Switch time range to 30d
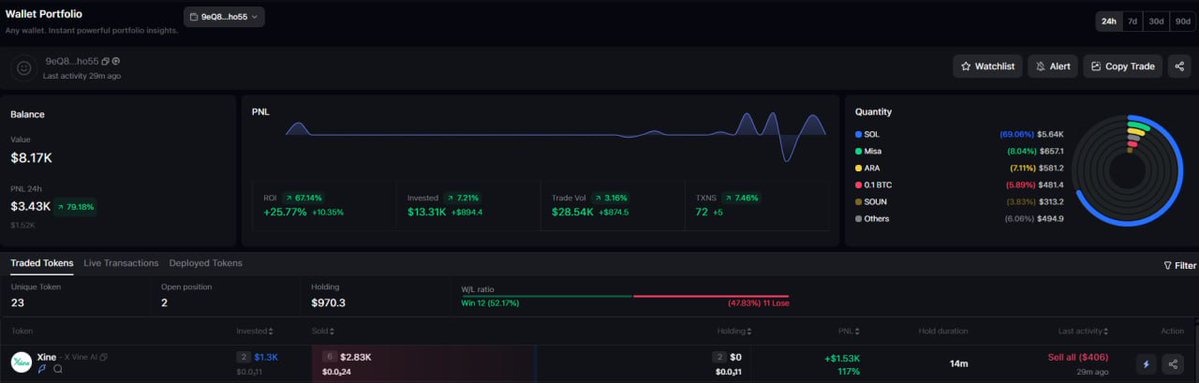 pyautogui.click(x=1155, y=21)
